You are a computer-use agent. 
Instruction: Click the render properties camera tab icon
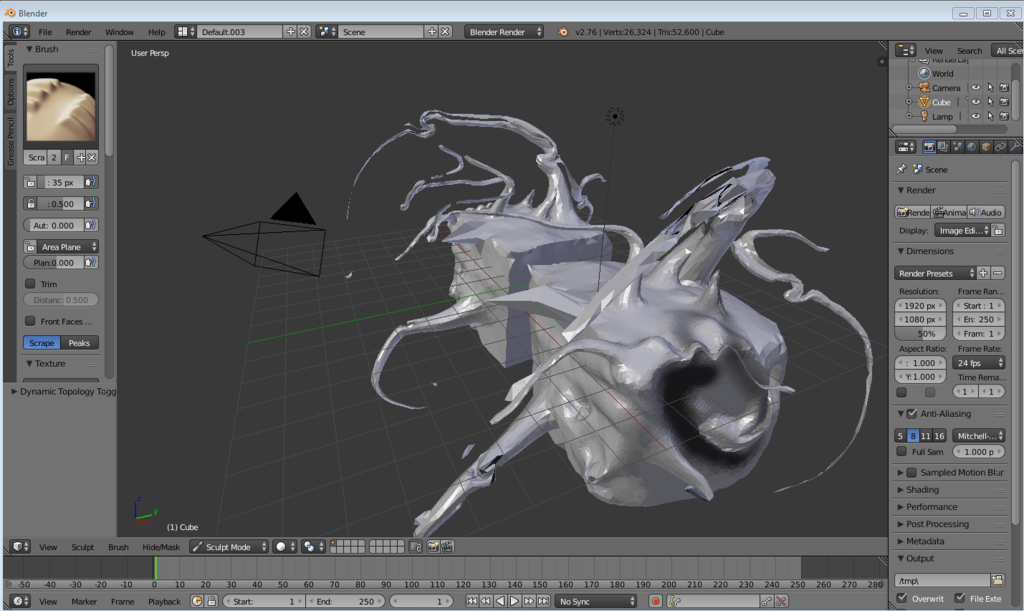[x=930, y=147]
